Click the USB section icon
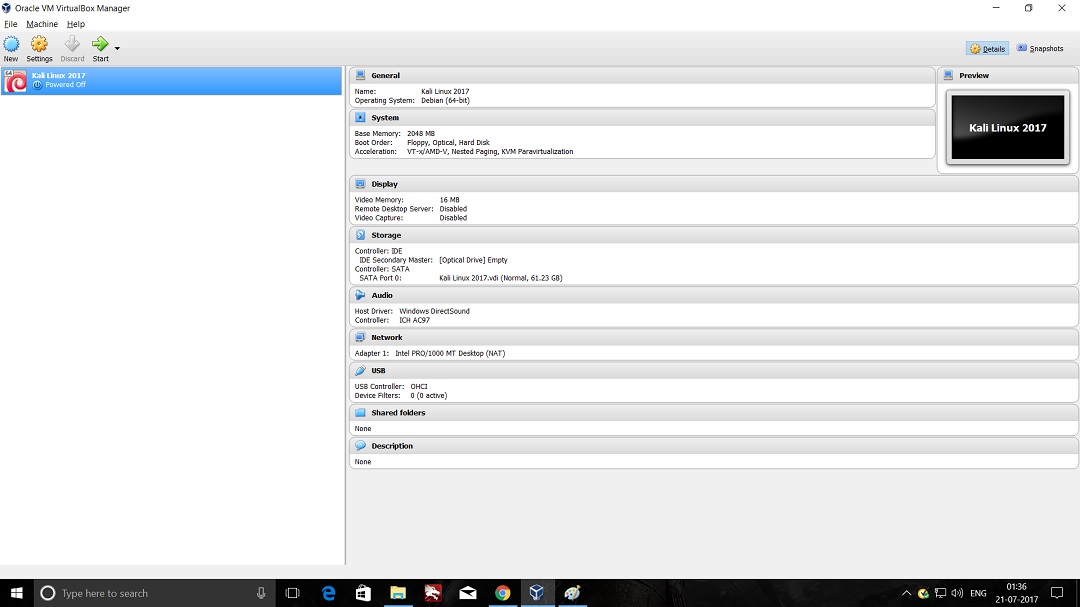 tap(360, 370)
